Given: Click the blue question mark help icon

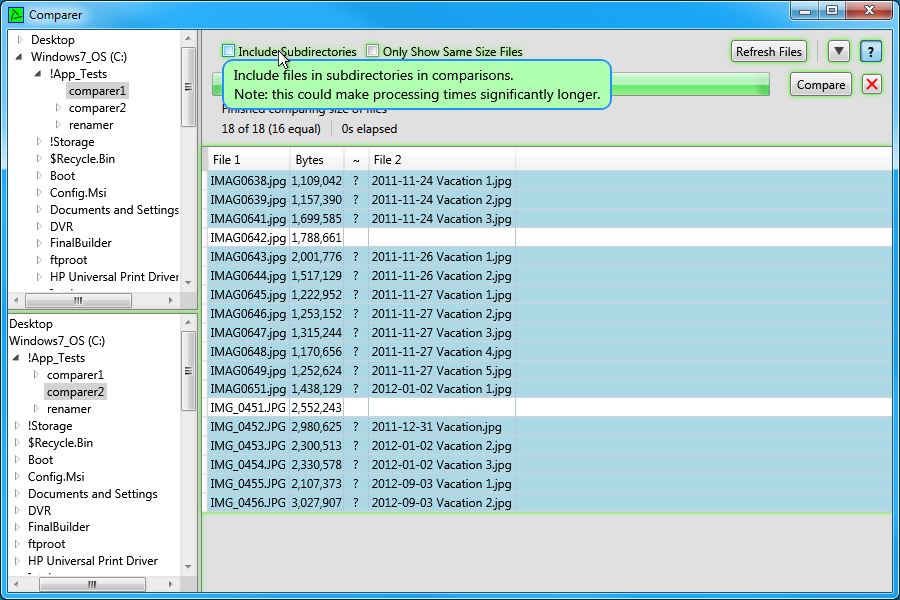Looking at the screenshot, I should 871,51.
